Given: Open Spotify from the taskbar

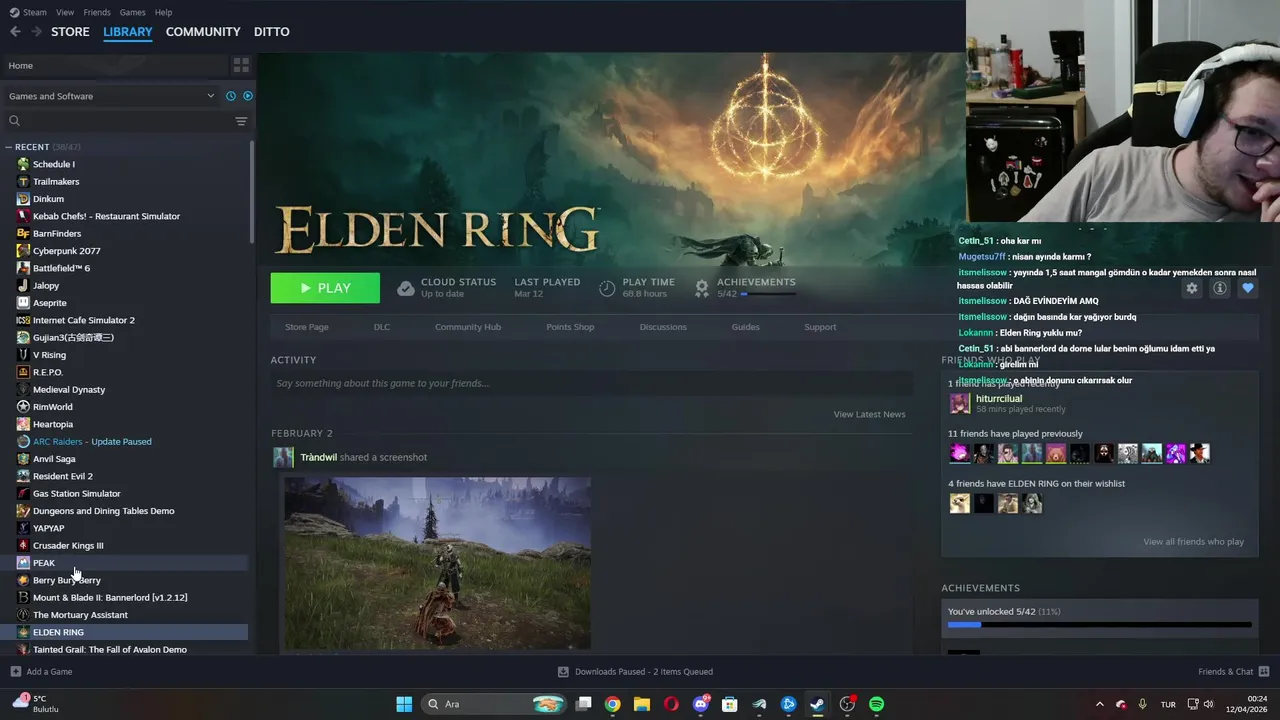Looking at the screenshot, I should coord(877,704).
